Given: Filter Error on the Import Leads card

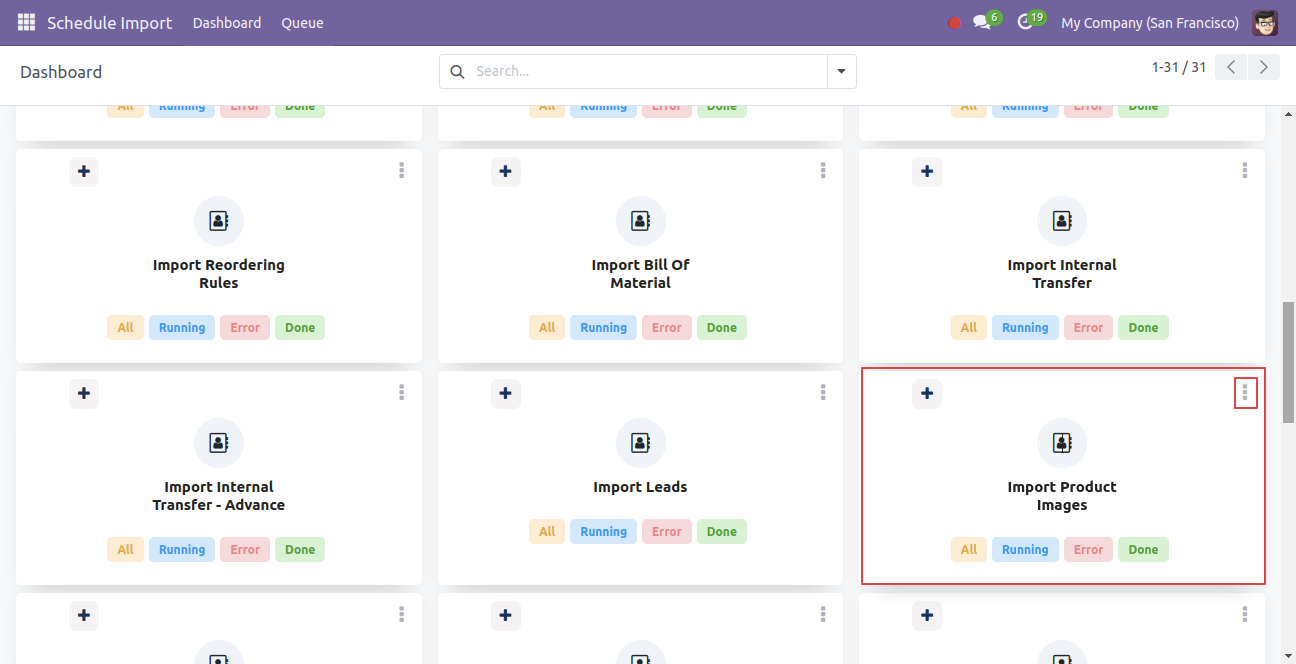Looking at the screenshot, I should [x=667, y=532].
